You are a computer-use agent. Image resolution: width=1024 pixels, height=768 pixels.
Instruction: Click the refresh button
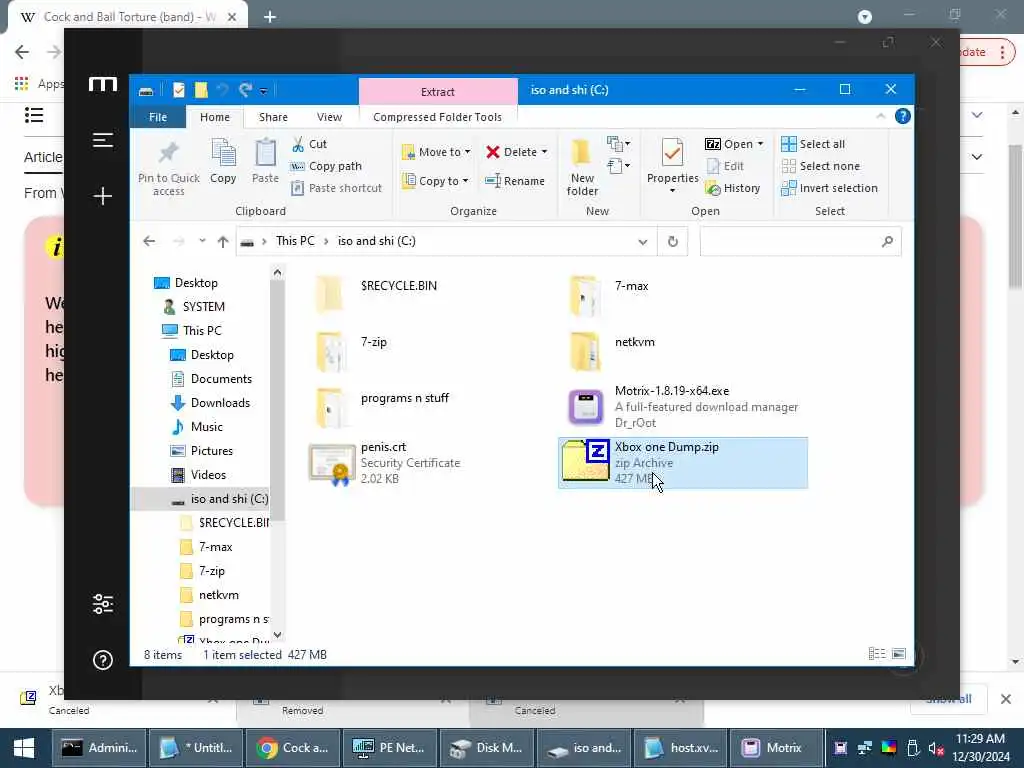coord(673,242)
